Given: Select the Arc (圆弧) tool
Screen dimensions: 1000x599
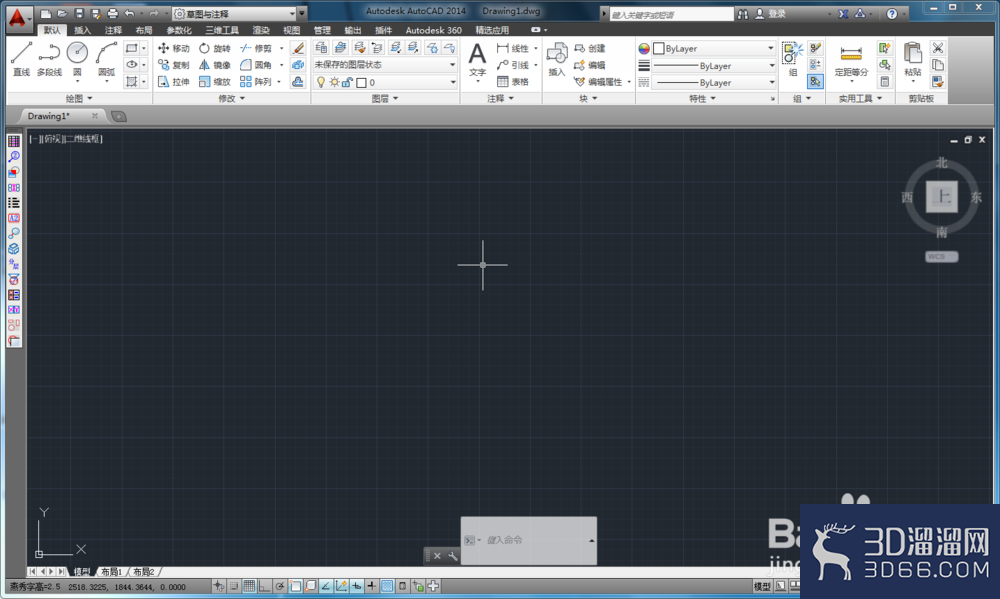Looking at the screenshot, I should [x=107, y=59].
